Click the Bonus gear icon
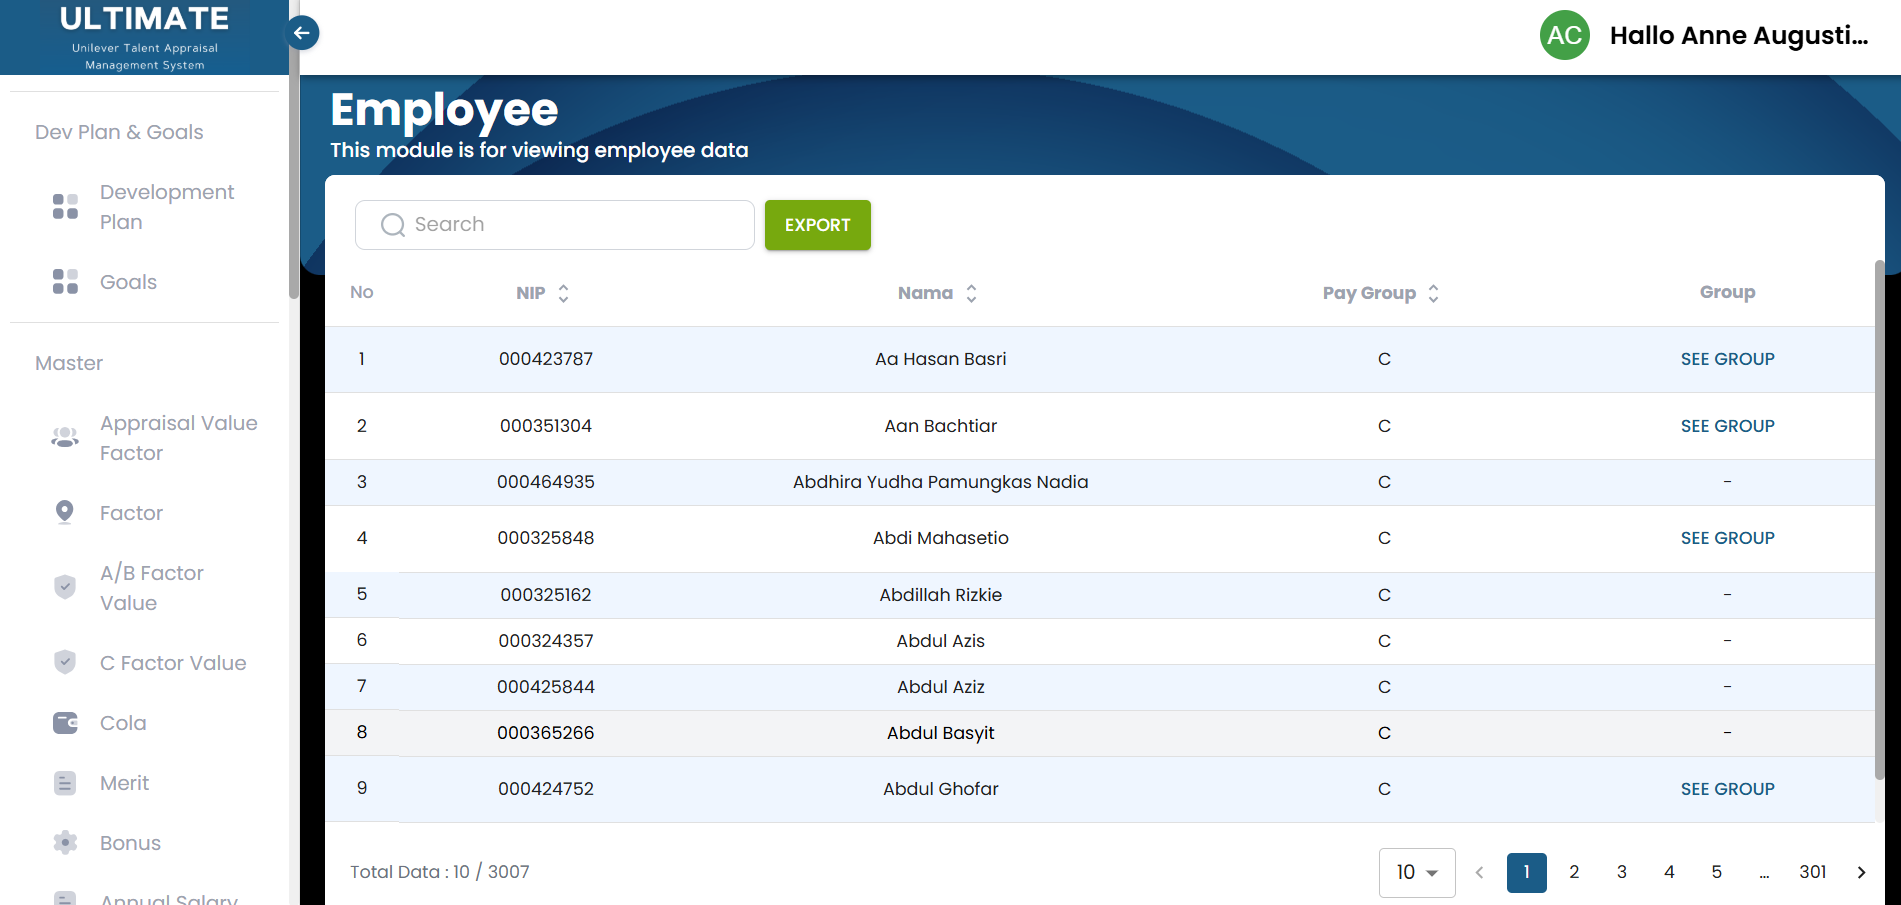Viewport: 1901px width, 905px height. click(65, 842)
